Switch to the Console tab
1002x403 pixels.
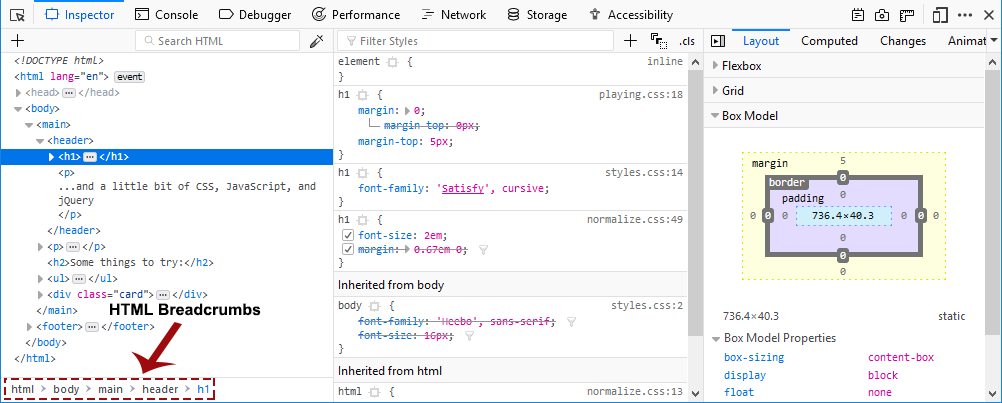pyautogui.click(x=166, y=15)
